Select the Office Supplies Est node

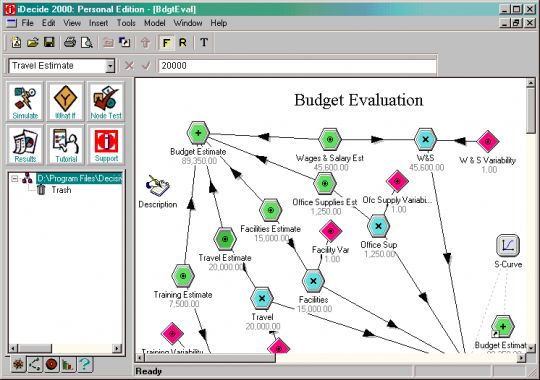coord(325,184)
